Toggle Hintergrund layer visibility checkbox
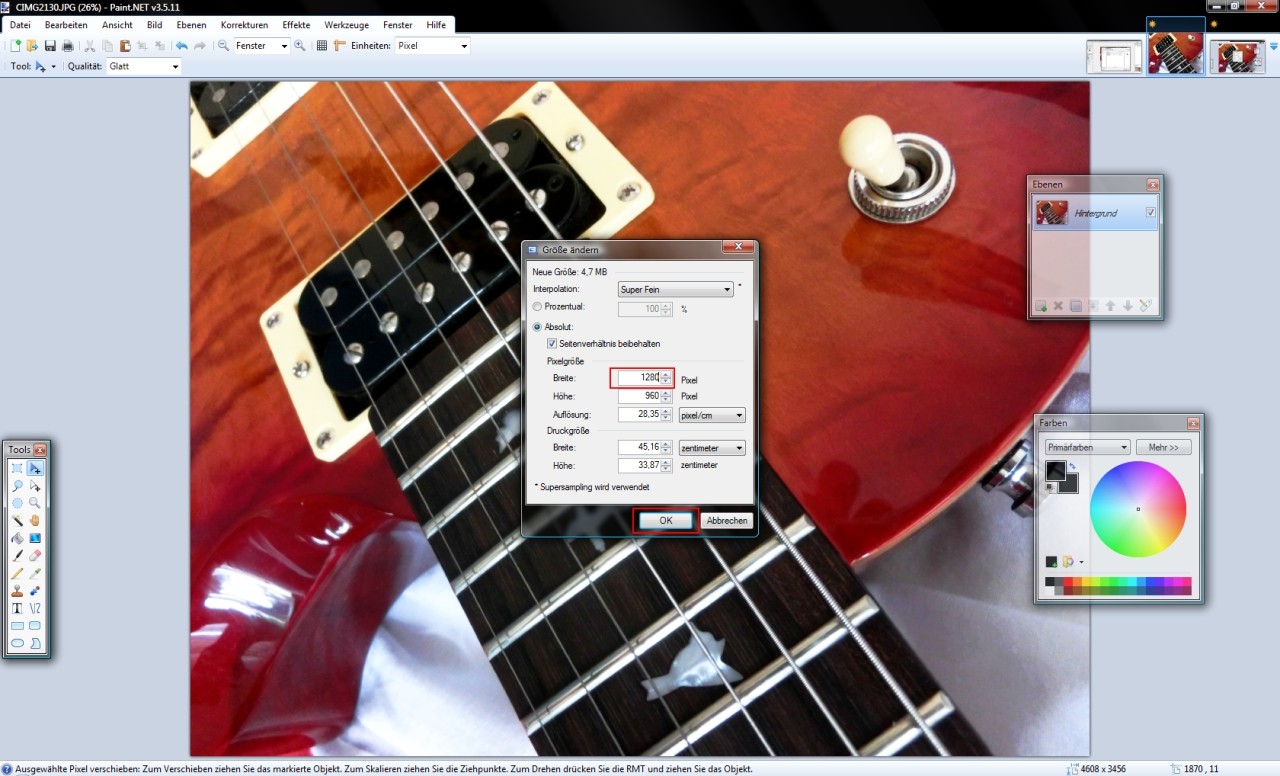This screenshot has height=776, width=1280. 1150,213
